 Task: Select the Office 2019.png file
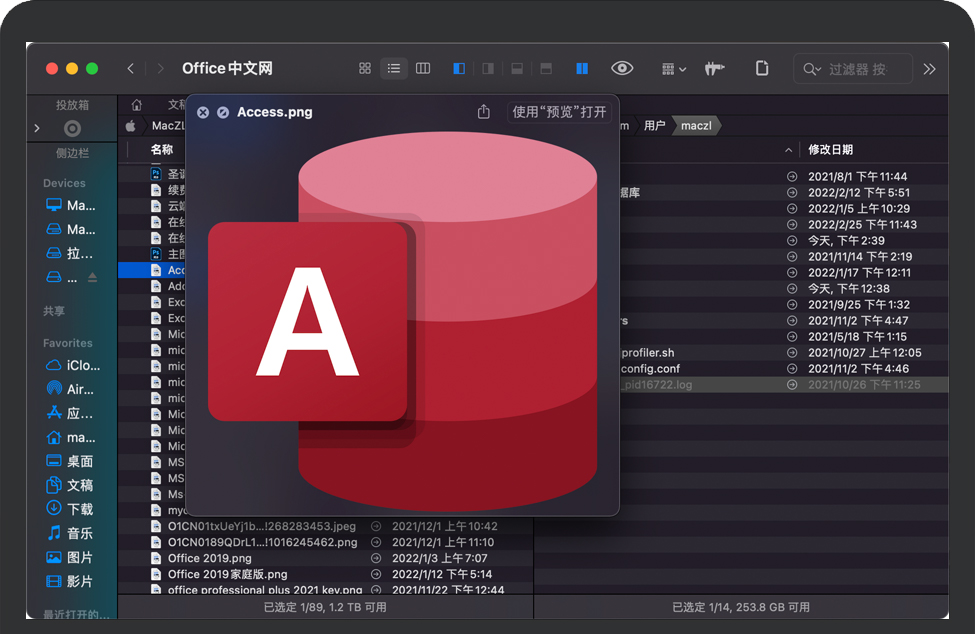tap(210, 558)
